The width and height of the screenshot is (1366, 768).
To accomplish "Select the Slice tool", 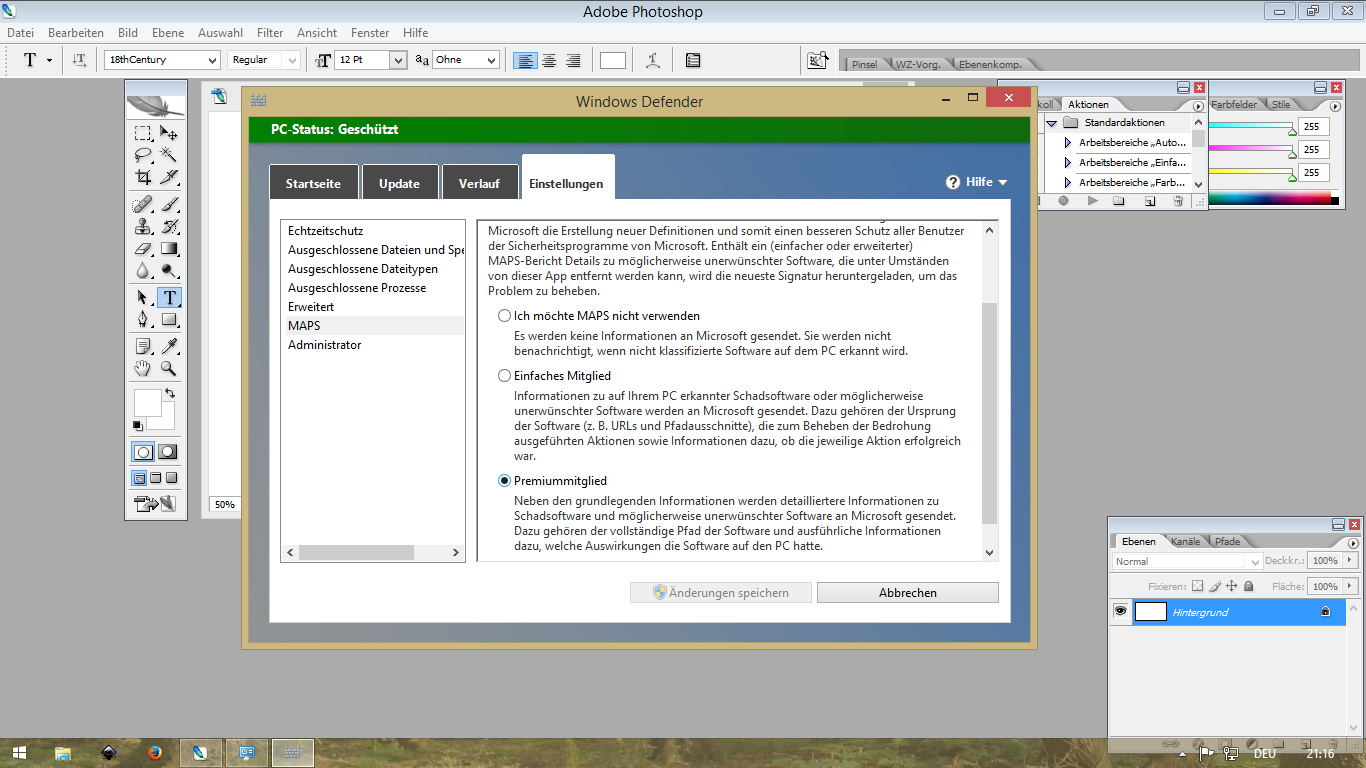I will tap(169, 177).
